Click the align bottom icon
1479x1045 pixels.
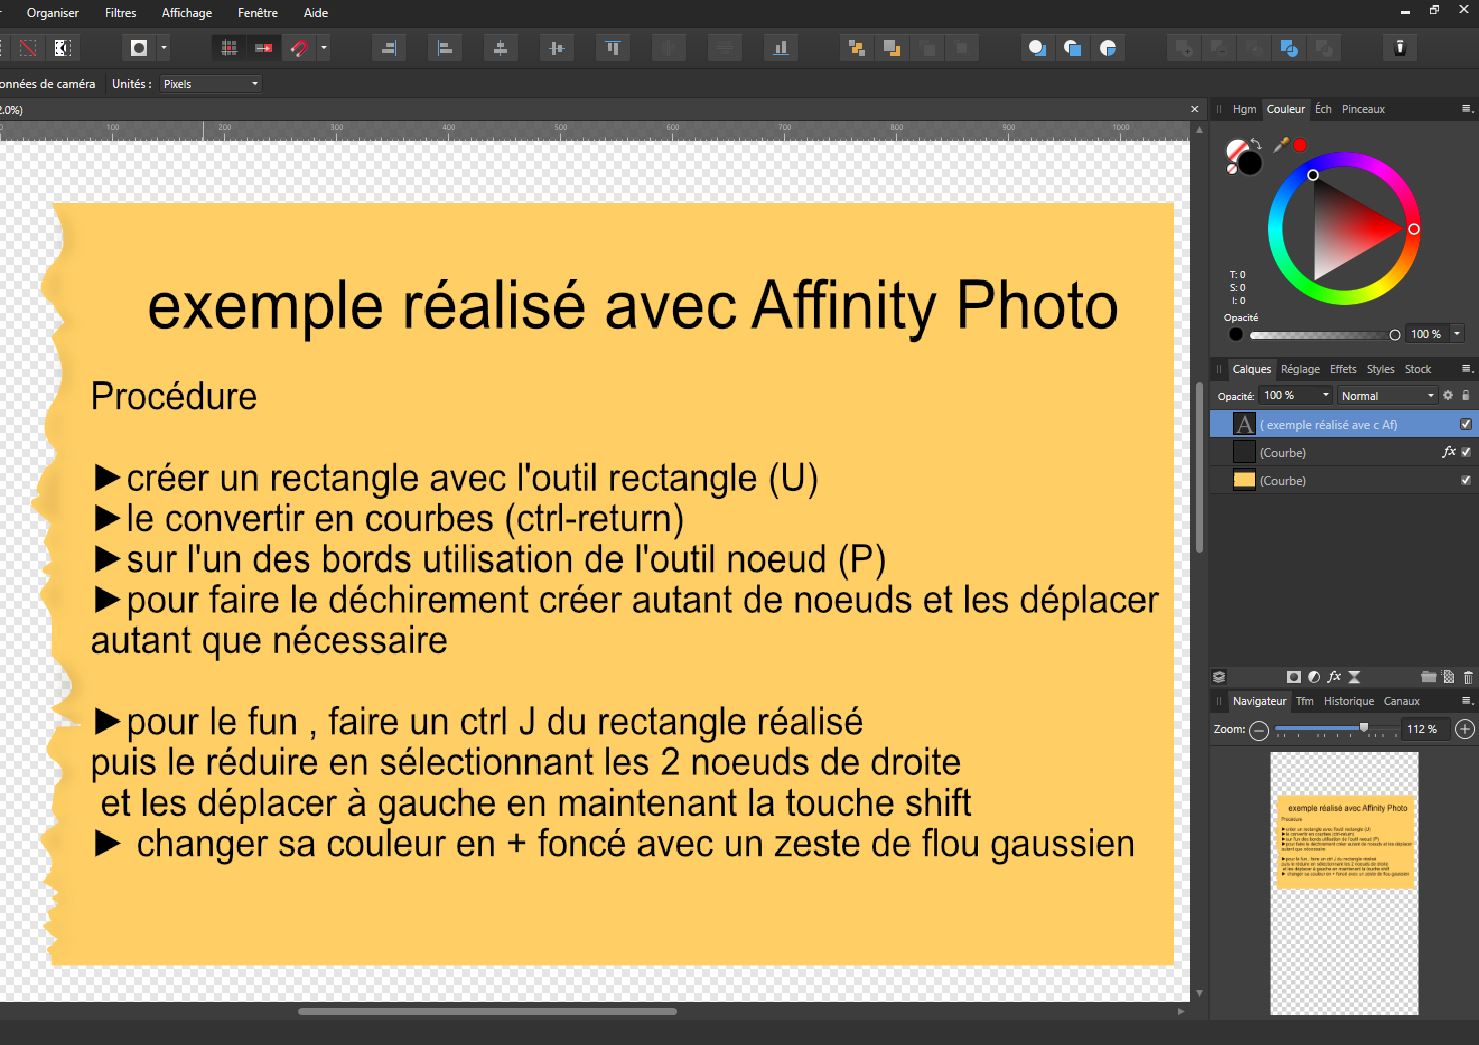(781, 48)
